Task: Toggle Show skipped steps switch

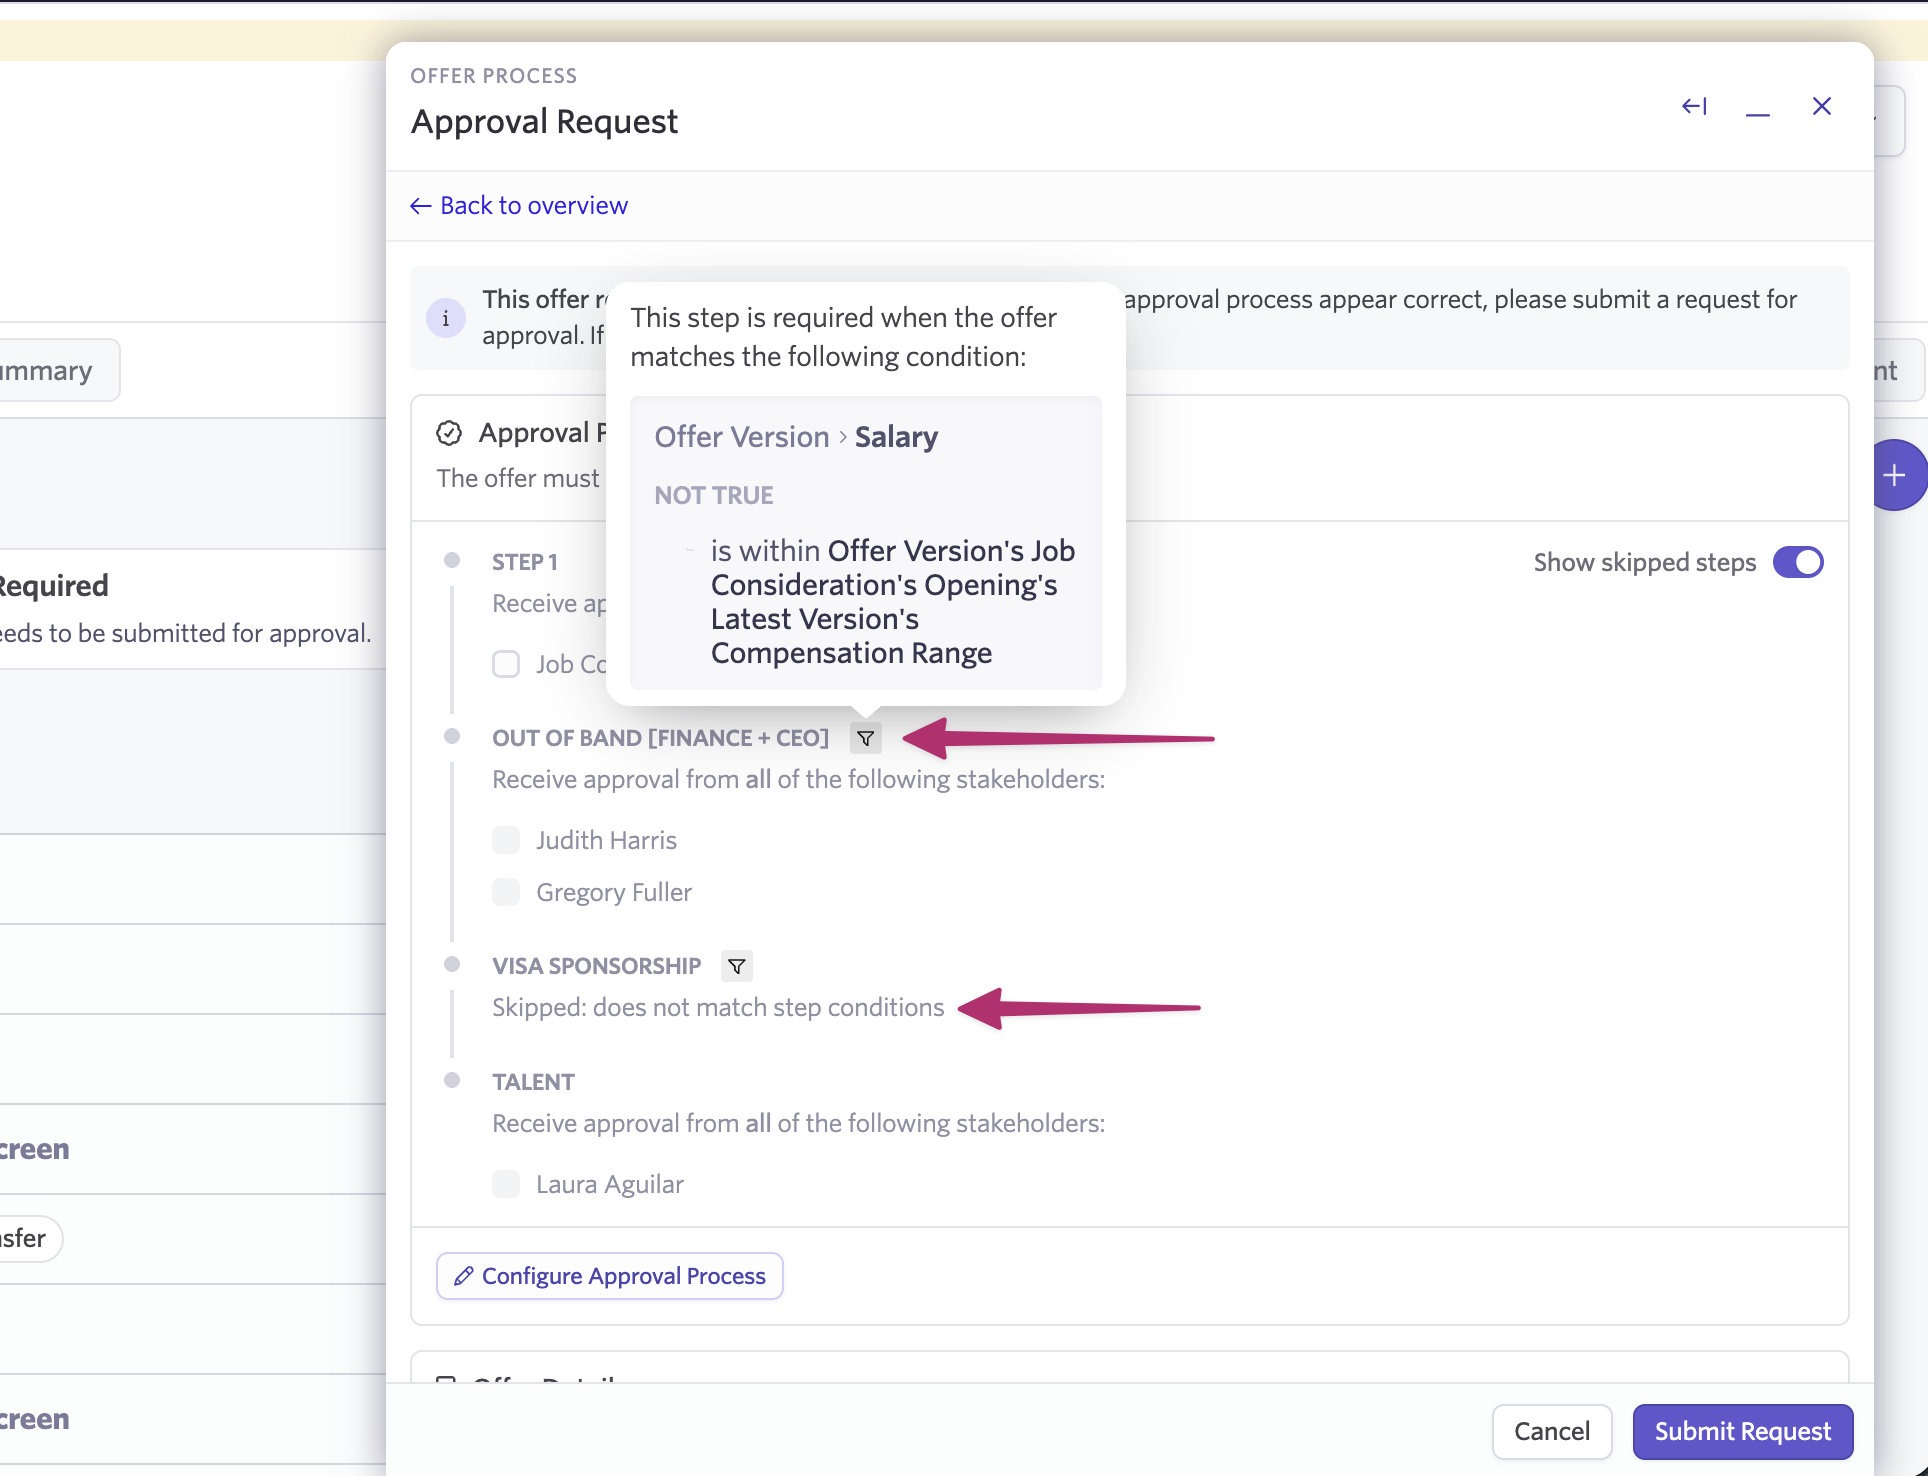Action: coord(1798,562)
